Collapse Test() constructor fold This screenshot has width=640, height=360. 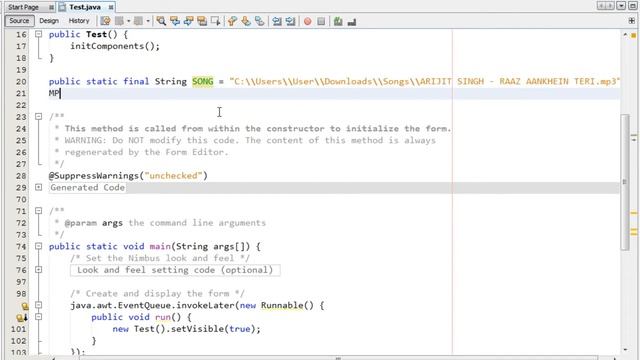tap(38, 34)
